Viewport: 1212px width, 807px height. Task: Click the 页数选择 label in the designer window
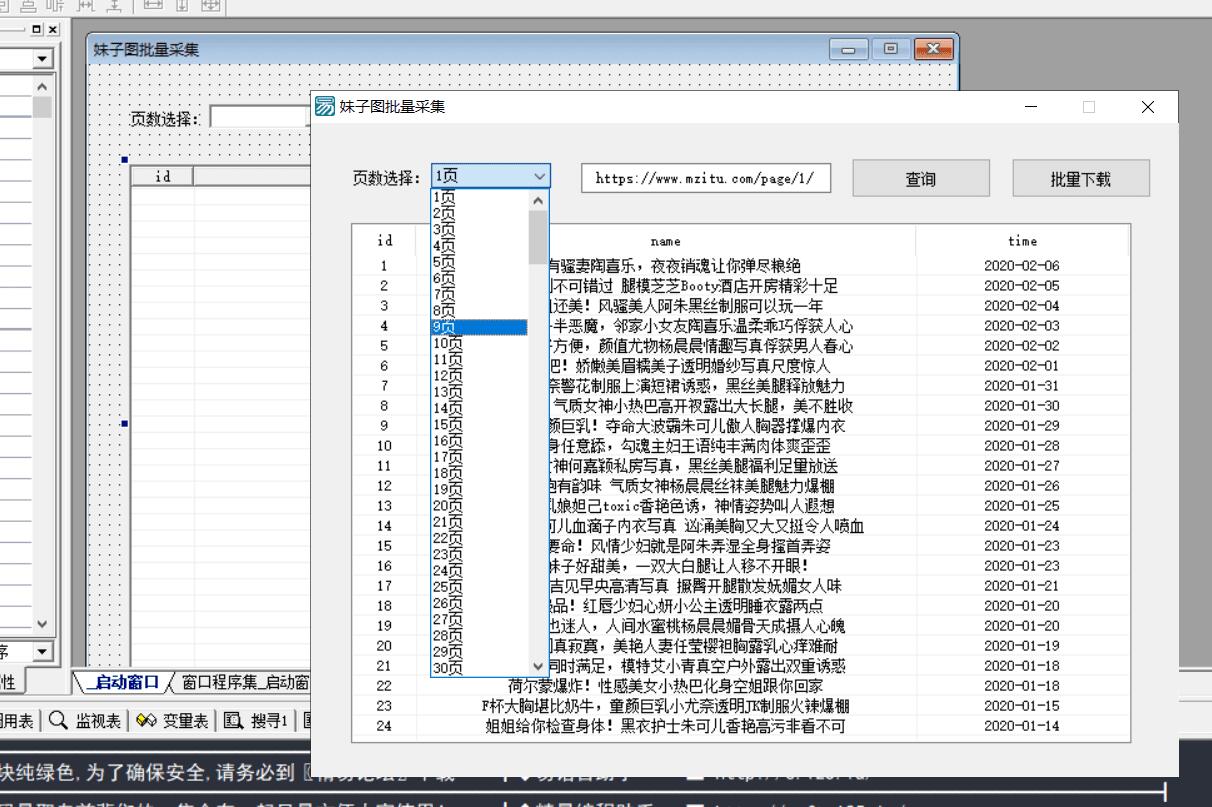click(165, 119)
